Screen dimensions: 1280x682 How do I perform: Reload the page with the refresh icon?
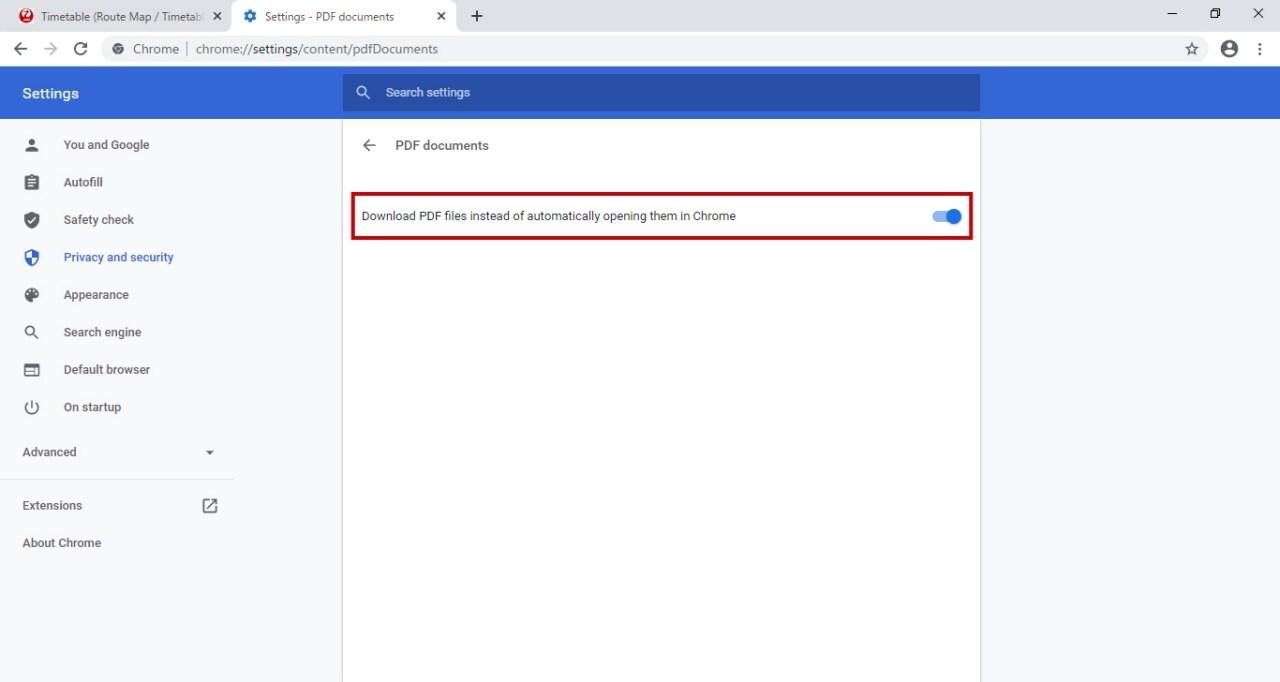pyautogui.click(x=81, y=49)
